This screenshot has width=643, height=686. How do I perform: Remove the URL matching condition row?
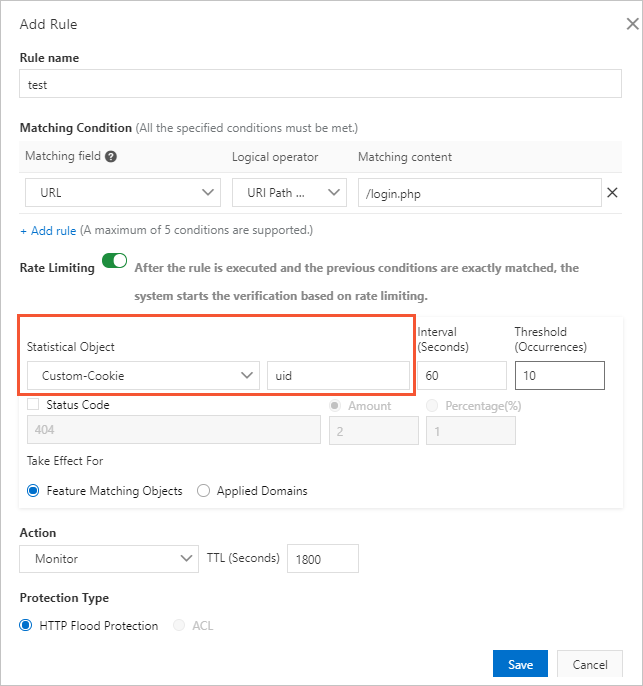point(613,193)
